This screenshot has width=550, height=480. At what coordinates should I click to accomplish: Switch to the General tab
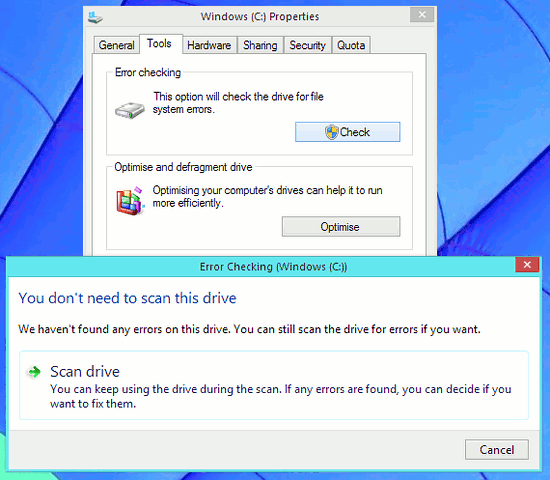coord(116,45)
